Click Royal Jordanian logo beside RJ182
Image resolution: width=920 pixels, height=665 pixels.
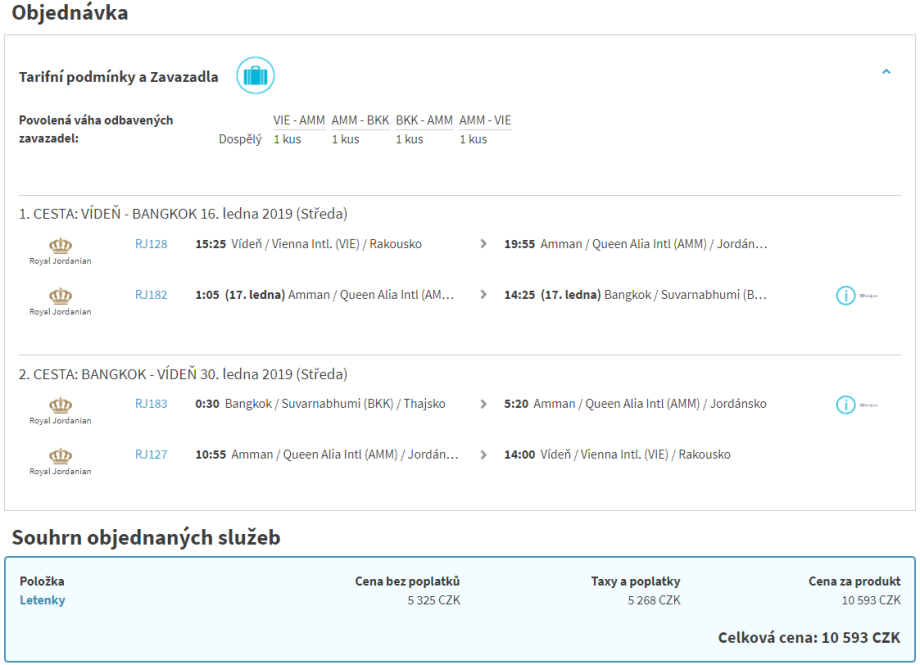[60, 300]
